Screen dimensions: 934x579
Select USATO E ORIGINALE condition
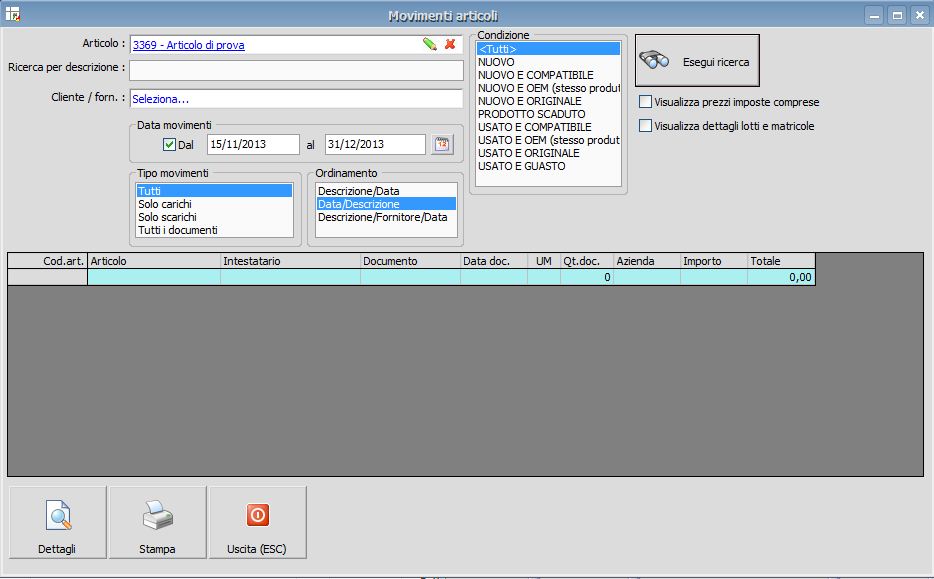tap(548, 153)
